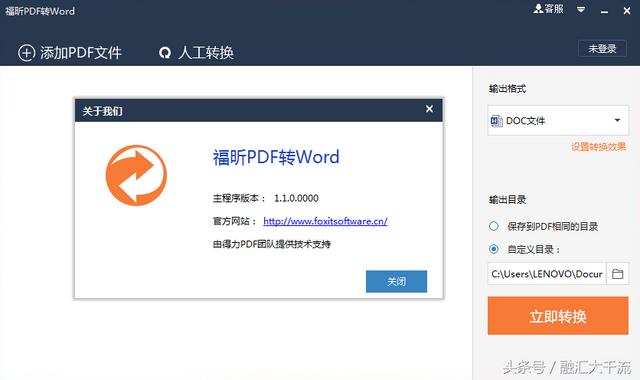Close the main 福昕PDF转Word window
This screenshot has width=640, height=380.
point(627,11)
